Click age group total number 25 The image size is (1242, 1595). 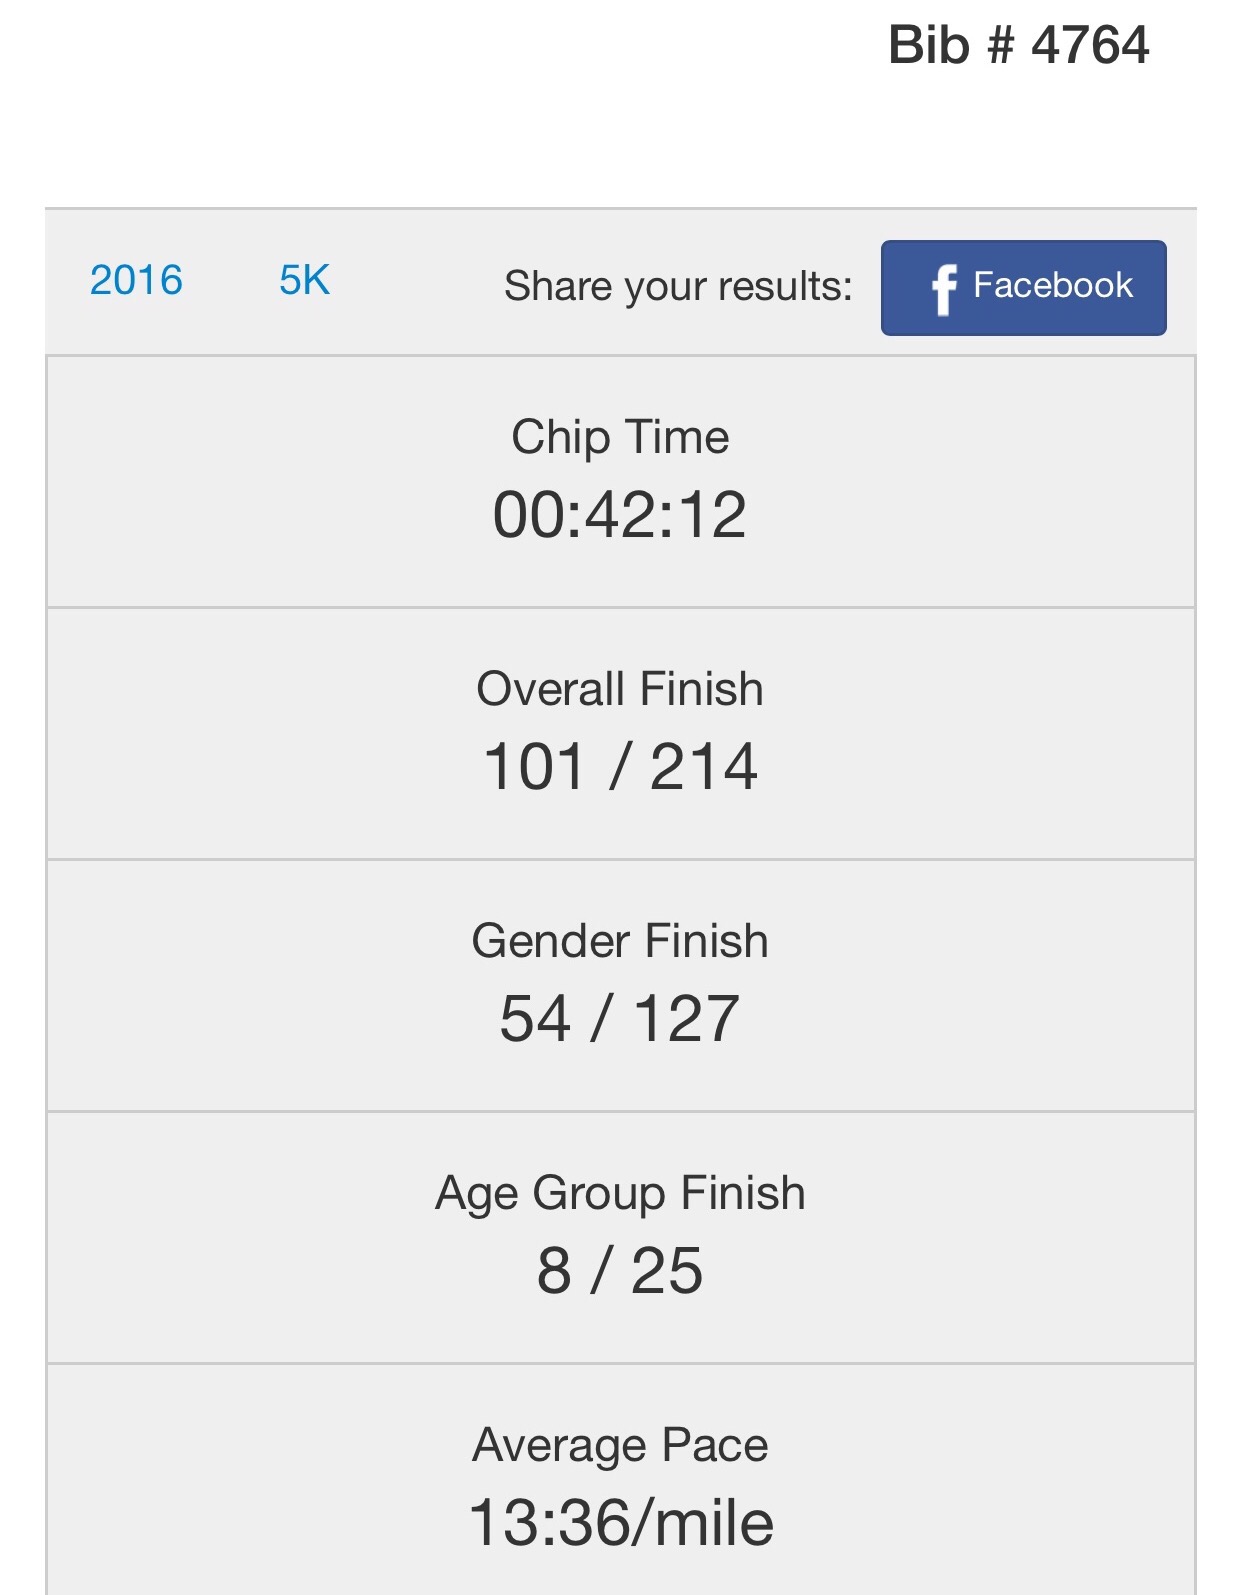[667, 1271]
